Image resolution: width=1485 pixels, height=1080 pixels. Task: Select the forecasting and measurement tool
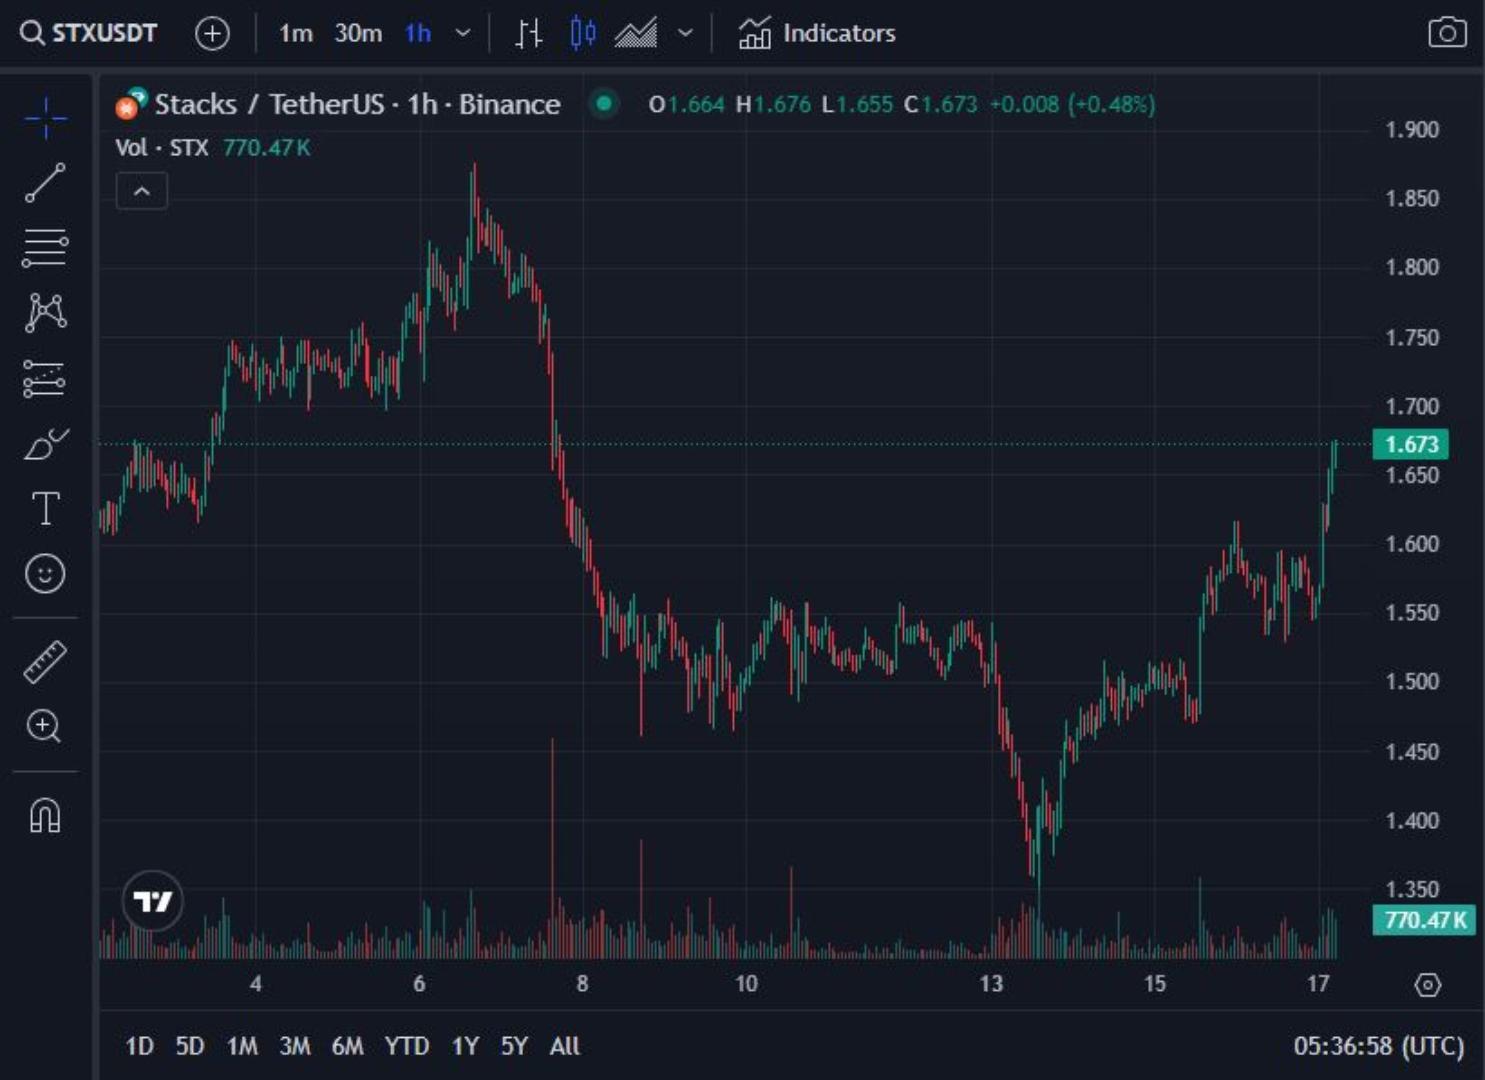click(46, 380)
